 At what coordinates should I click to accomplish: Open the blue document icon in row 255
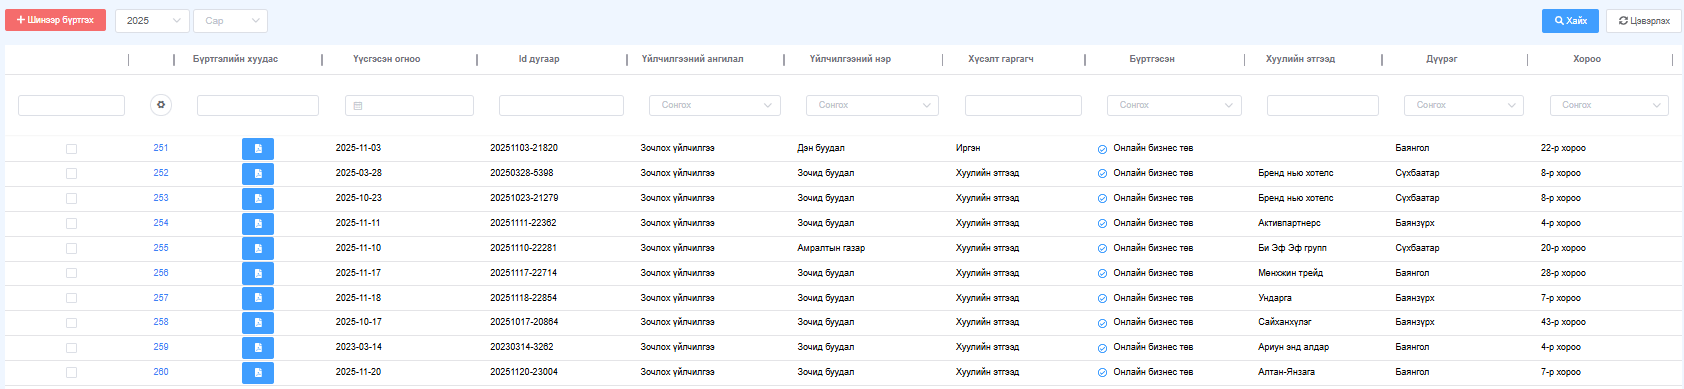[258, 249]
